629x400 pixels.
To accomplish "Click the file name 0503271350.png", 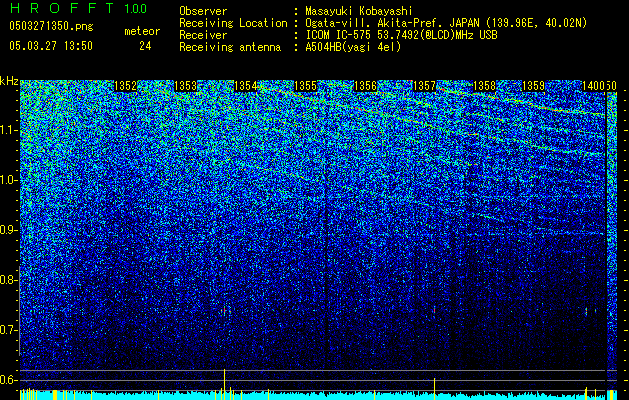I will 51,27.
